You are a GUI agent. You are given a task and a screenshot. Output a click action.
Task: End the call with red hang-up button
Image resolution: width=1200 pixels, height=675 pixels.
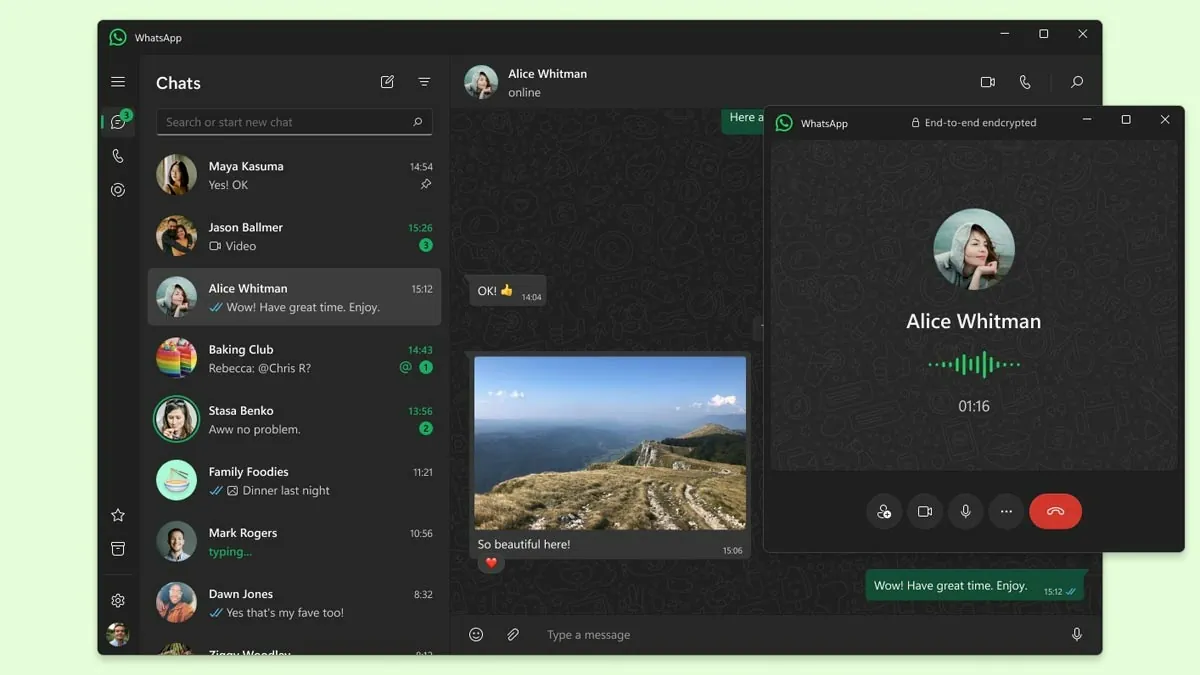(x=1055, y=511)
